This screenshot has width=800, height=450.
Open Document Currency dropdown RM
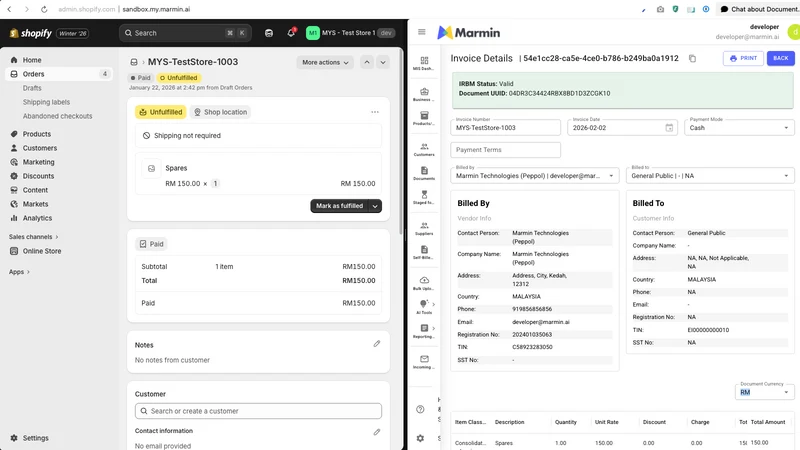pyautogui.click(x=764, y=392)
